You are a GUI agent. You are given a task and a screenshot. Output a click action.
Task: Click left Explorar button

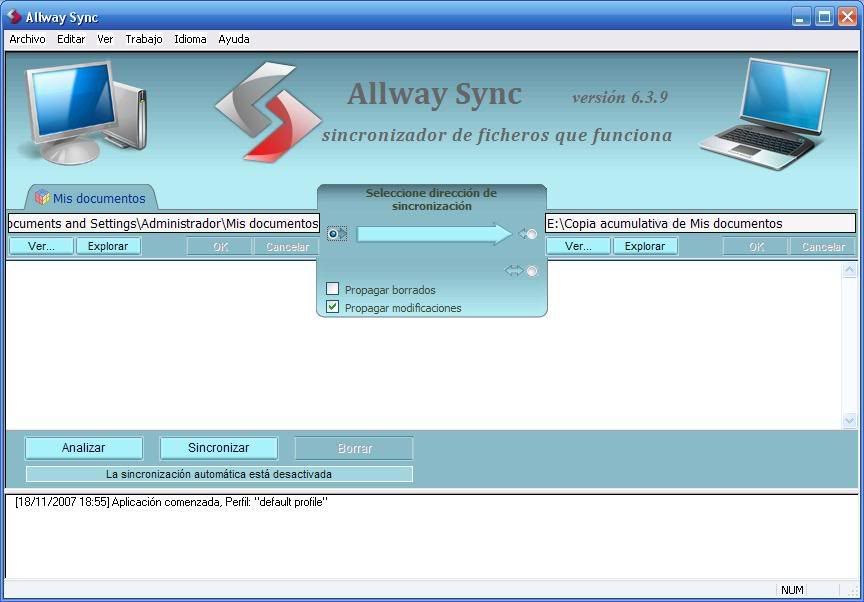coord(108,246)
